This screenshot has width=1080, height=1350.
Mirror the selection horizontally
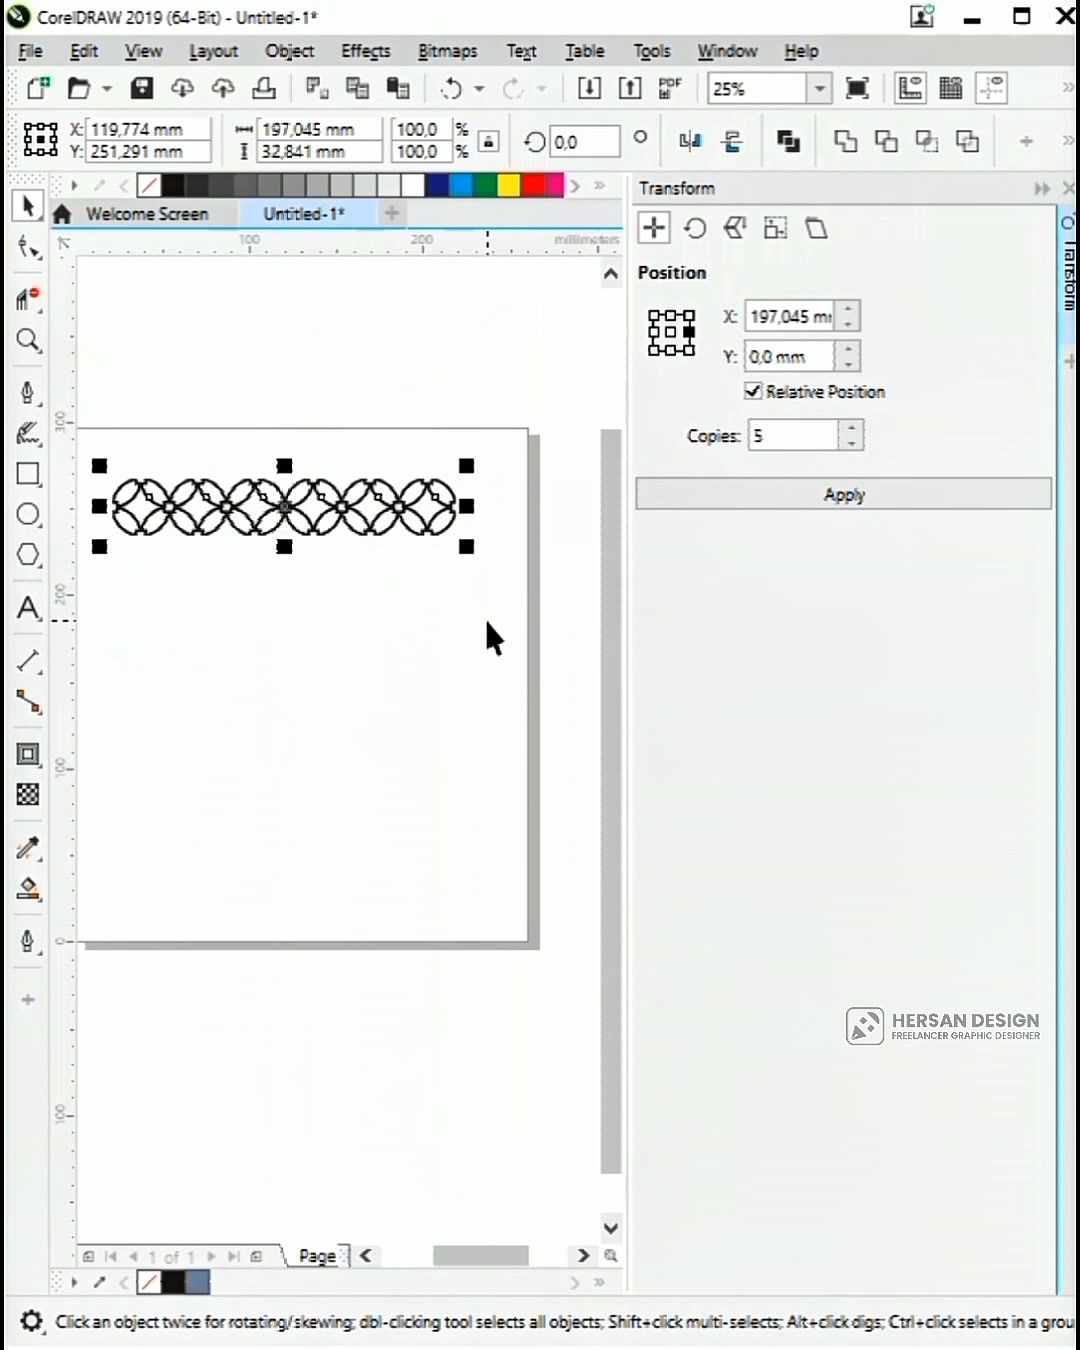coord(690,141)
